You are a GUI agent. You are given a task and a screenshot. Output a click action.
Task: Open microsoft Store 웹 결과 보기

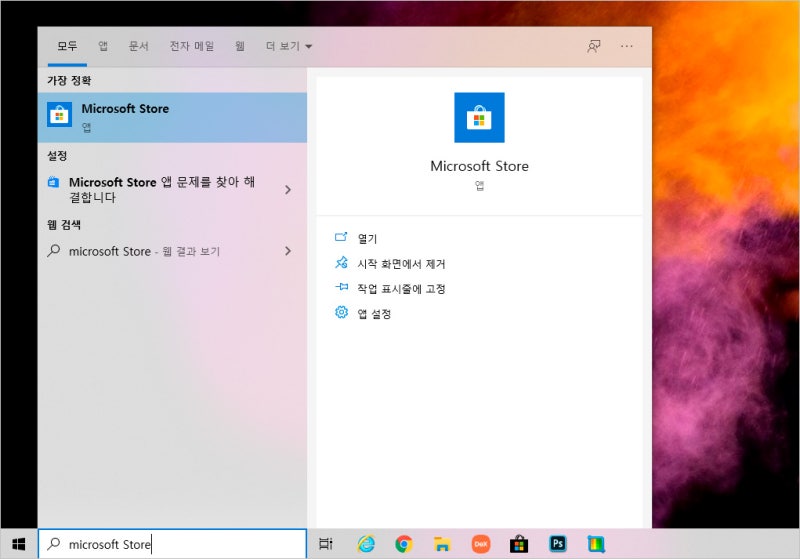(162, 251)
